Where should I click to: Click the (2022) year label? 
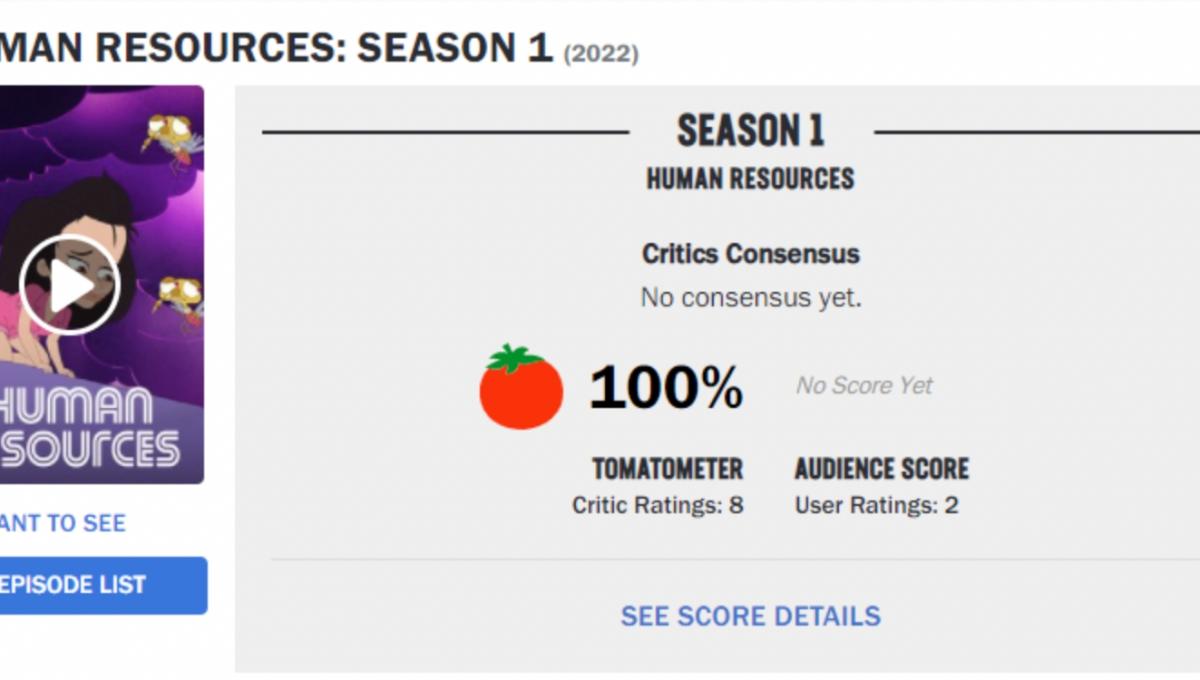(x=601, y=52)
